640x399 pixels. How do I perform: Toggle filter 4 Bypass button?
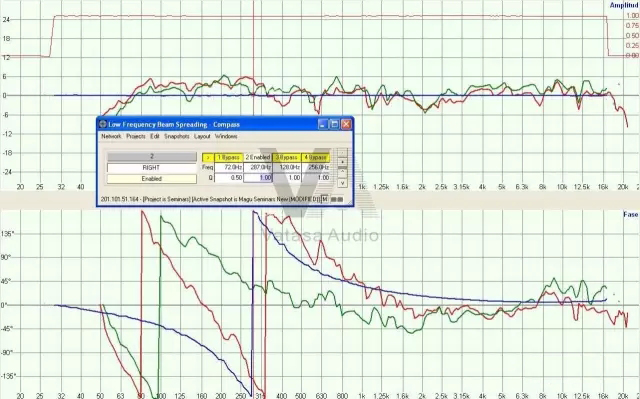click(316, 157)
